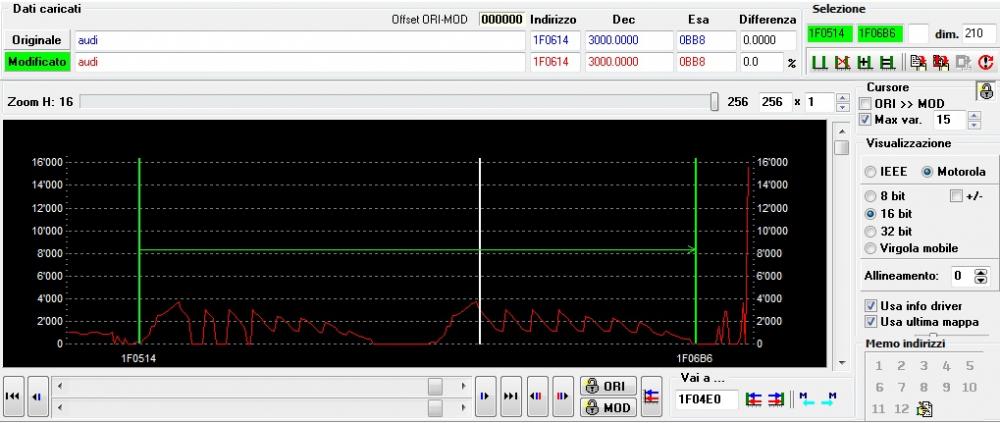Enable the ORI >> MOD checkbox
Image resolution: width=1000 pixels, height=423 pixels.
click(x=865, y=104)
